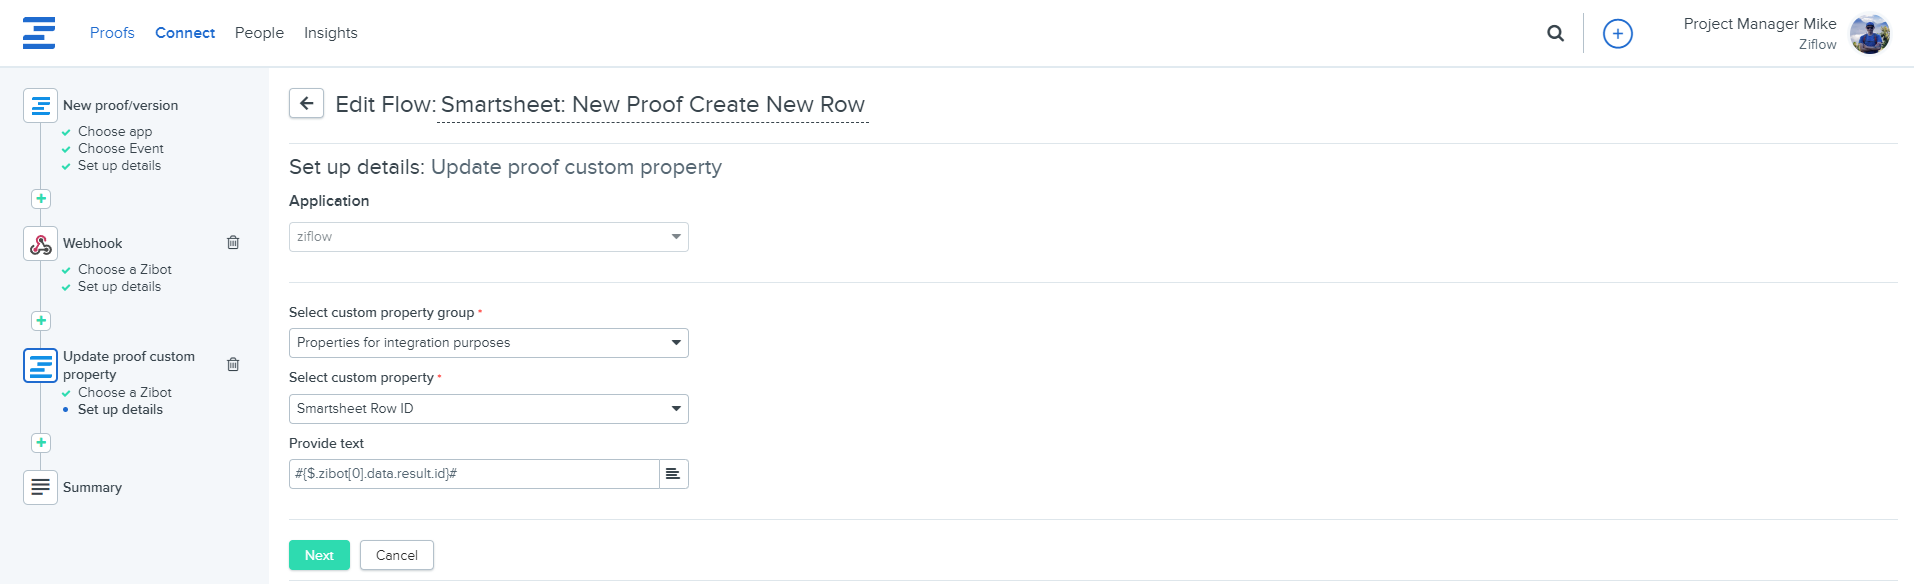Open the insert-variable icon beside Provide text
Screen dimensions: 1914x584
tap(673, 474)
